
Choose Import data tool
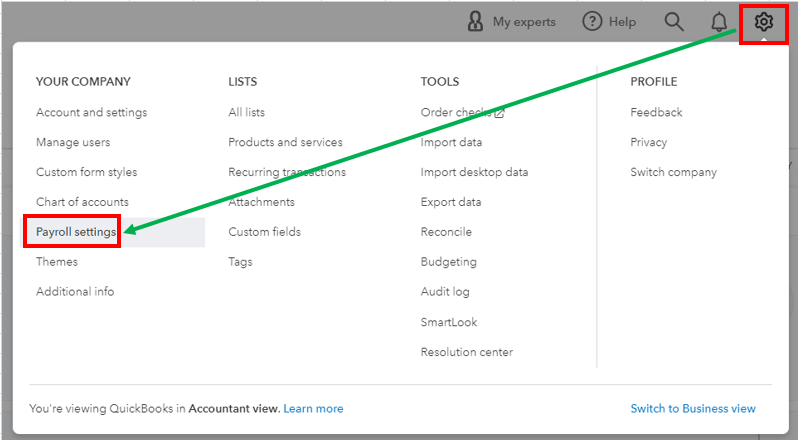451,142
